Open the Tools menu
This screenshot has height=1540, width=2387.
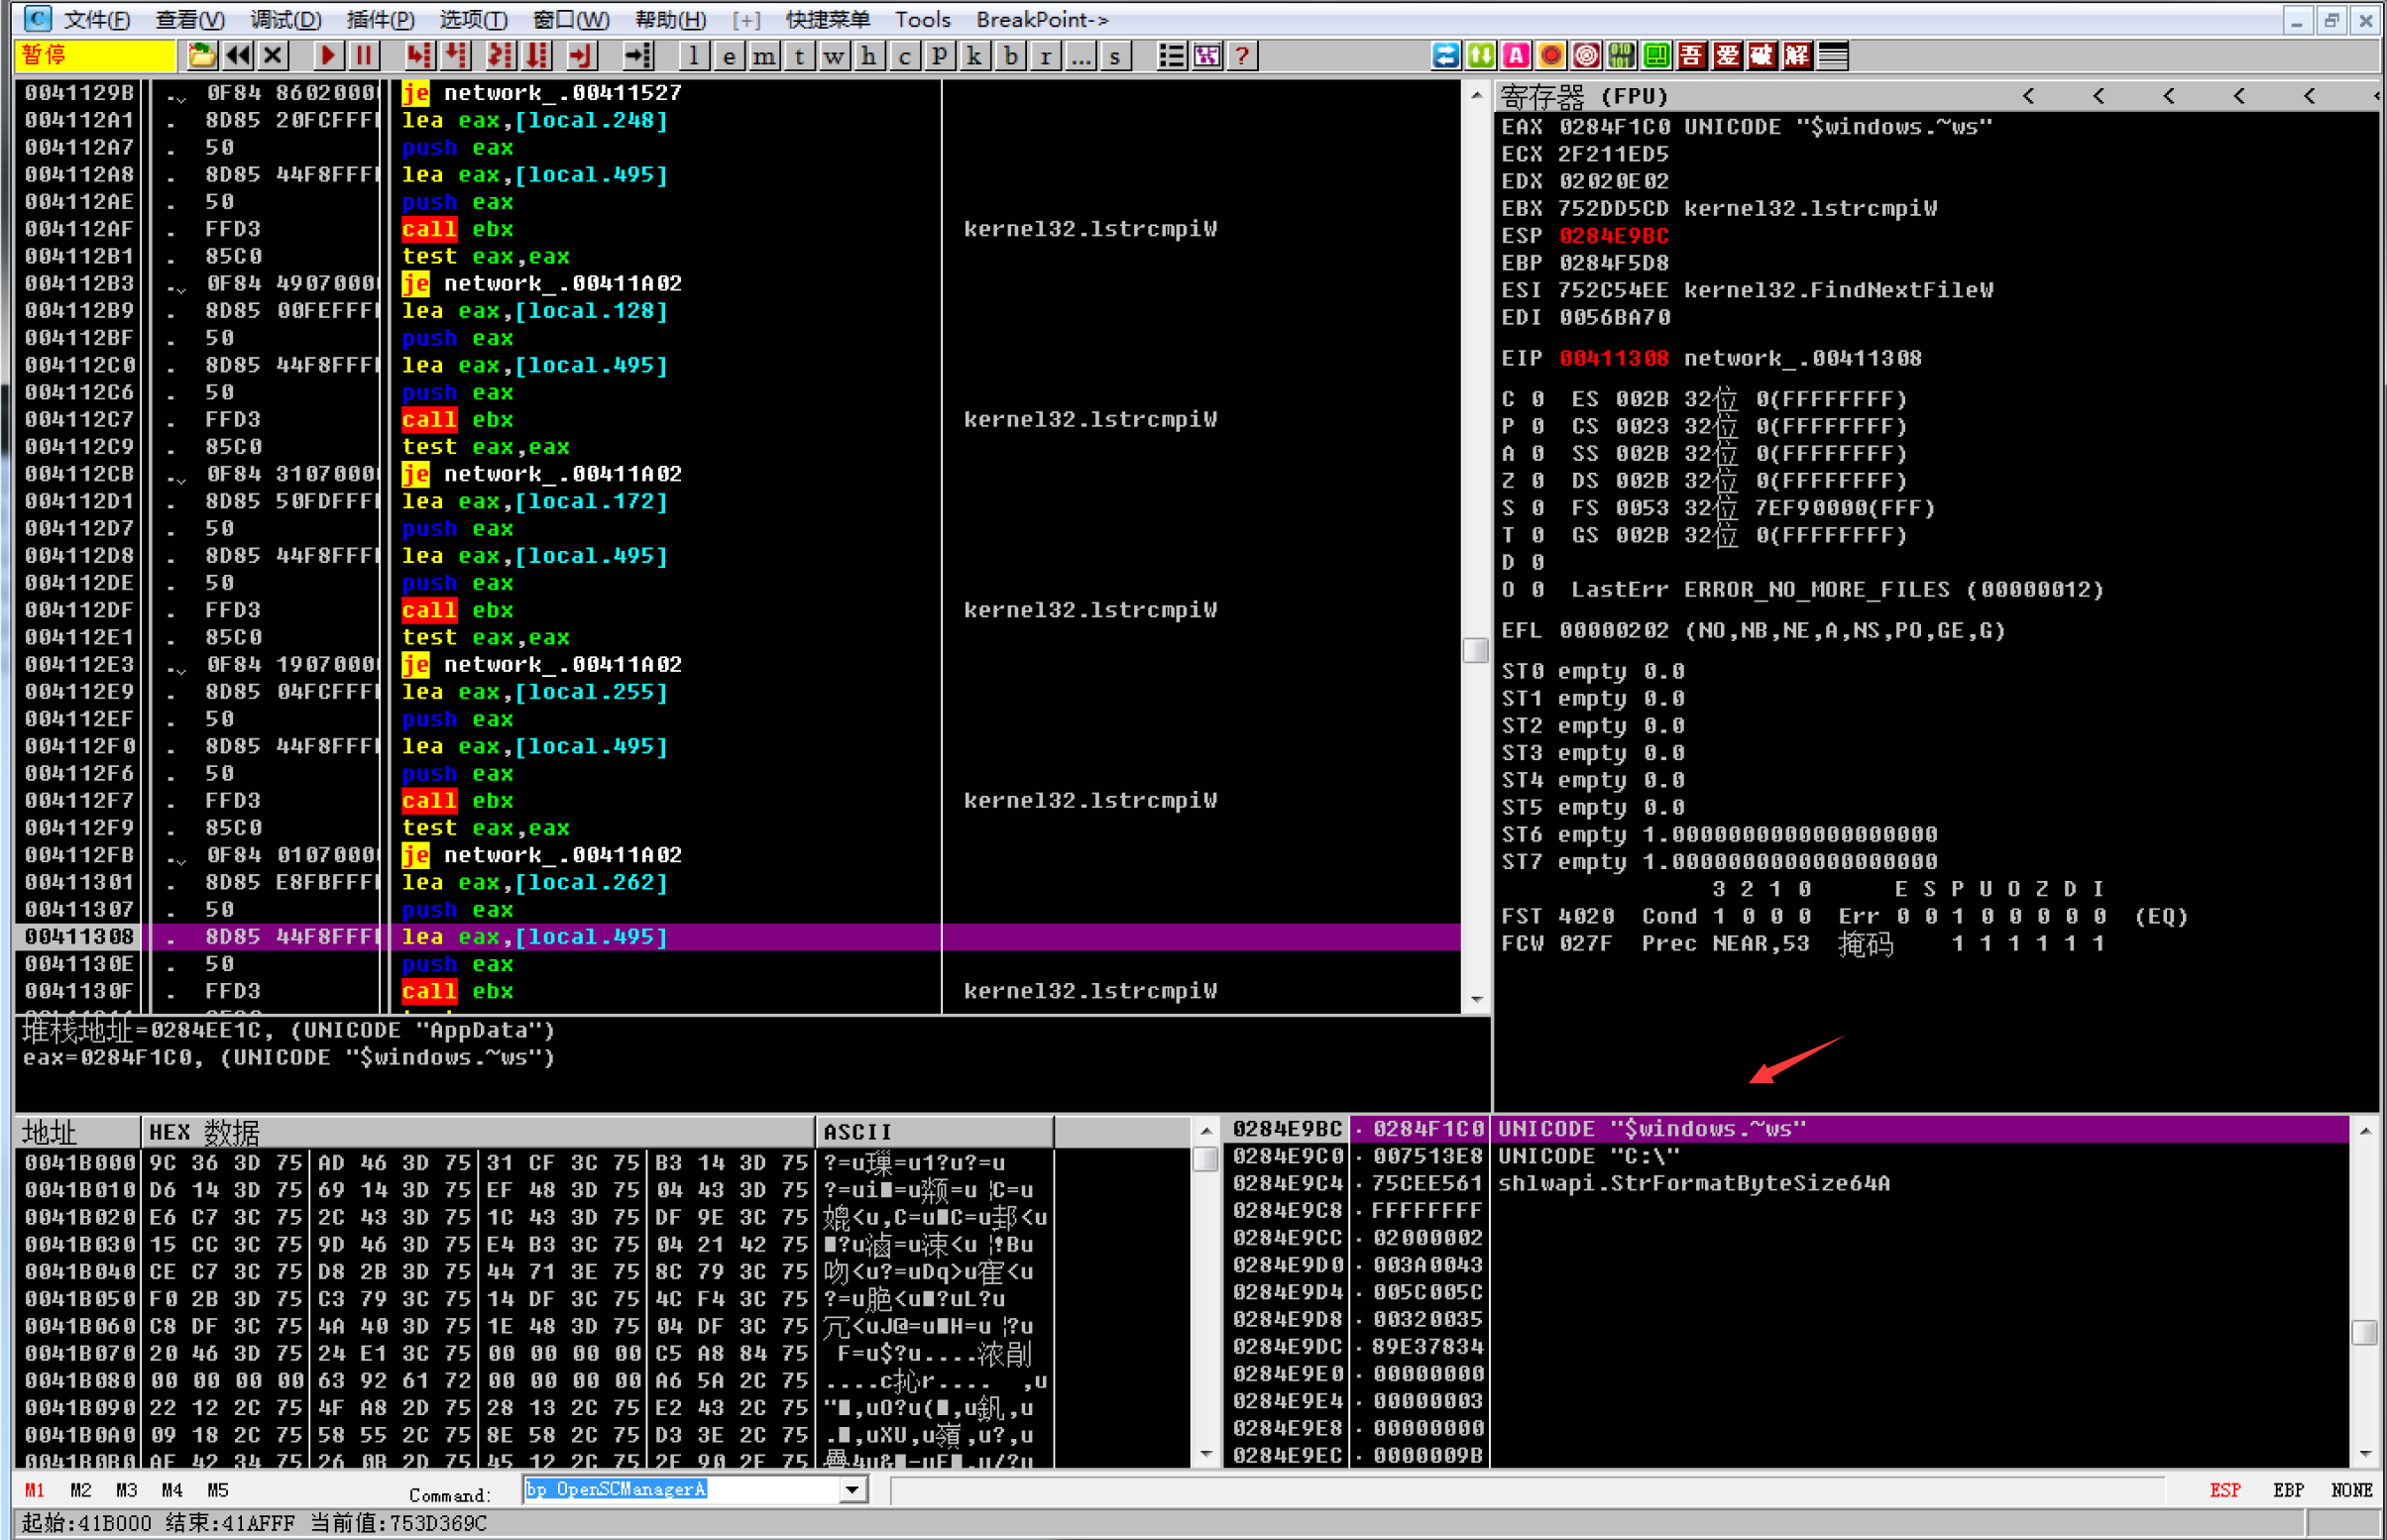pyautogui.click(x=922, y=19)
